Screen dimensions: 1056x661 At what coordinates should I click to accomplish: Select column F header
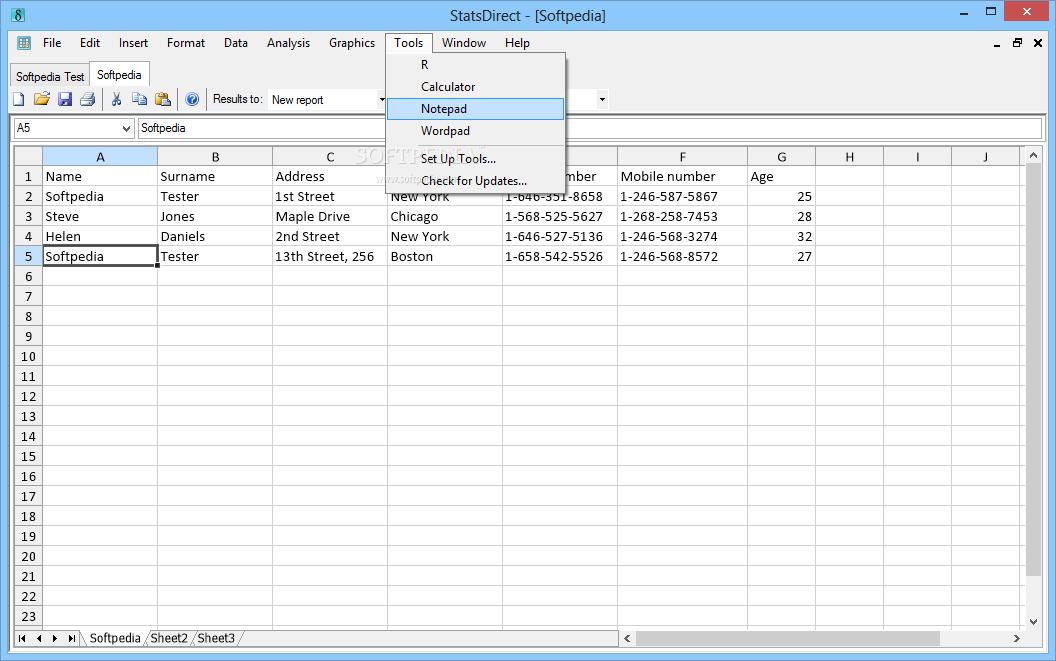682,157
